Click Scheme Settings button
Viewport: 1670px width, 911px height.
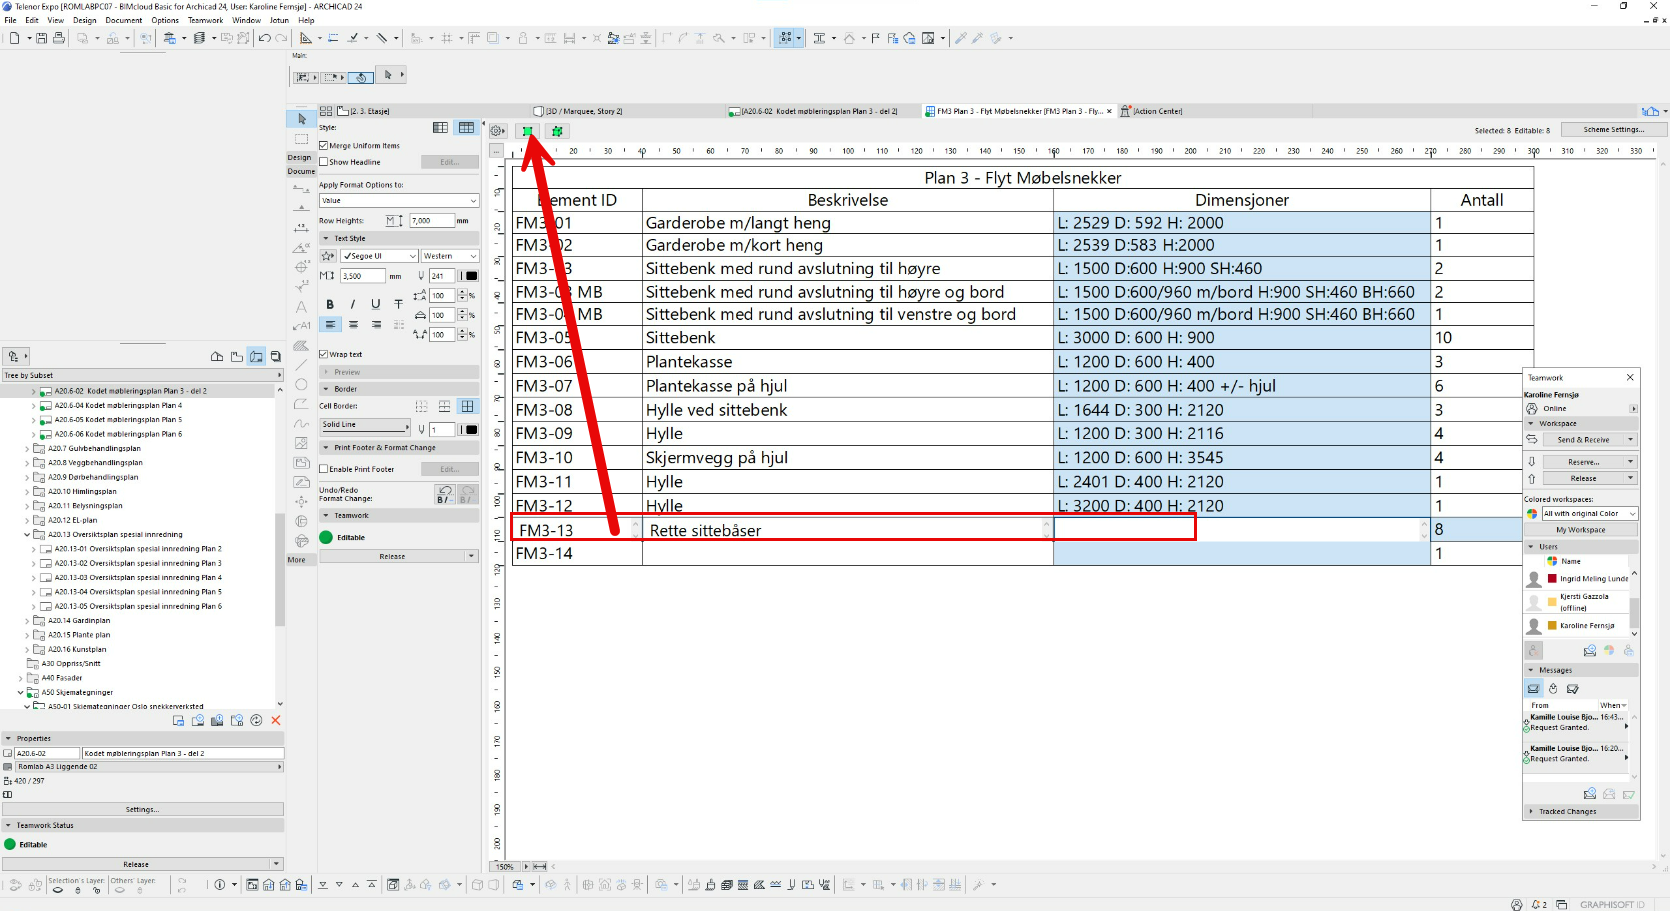[x=1612, y=130]
